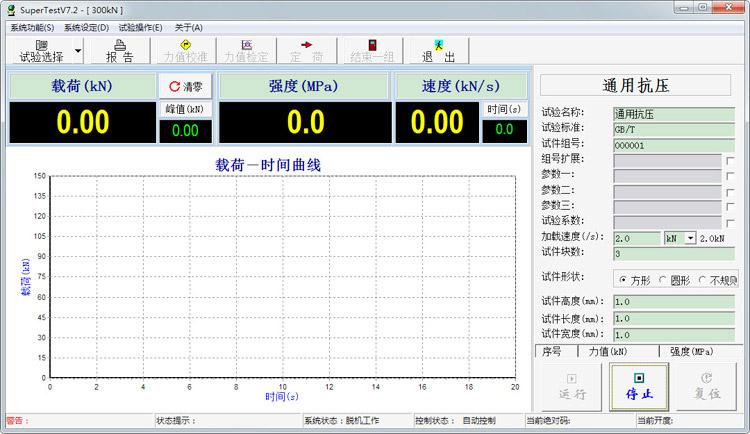
Task: Open the 报告 report printer icon
Action: click(x=119, y=45)
